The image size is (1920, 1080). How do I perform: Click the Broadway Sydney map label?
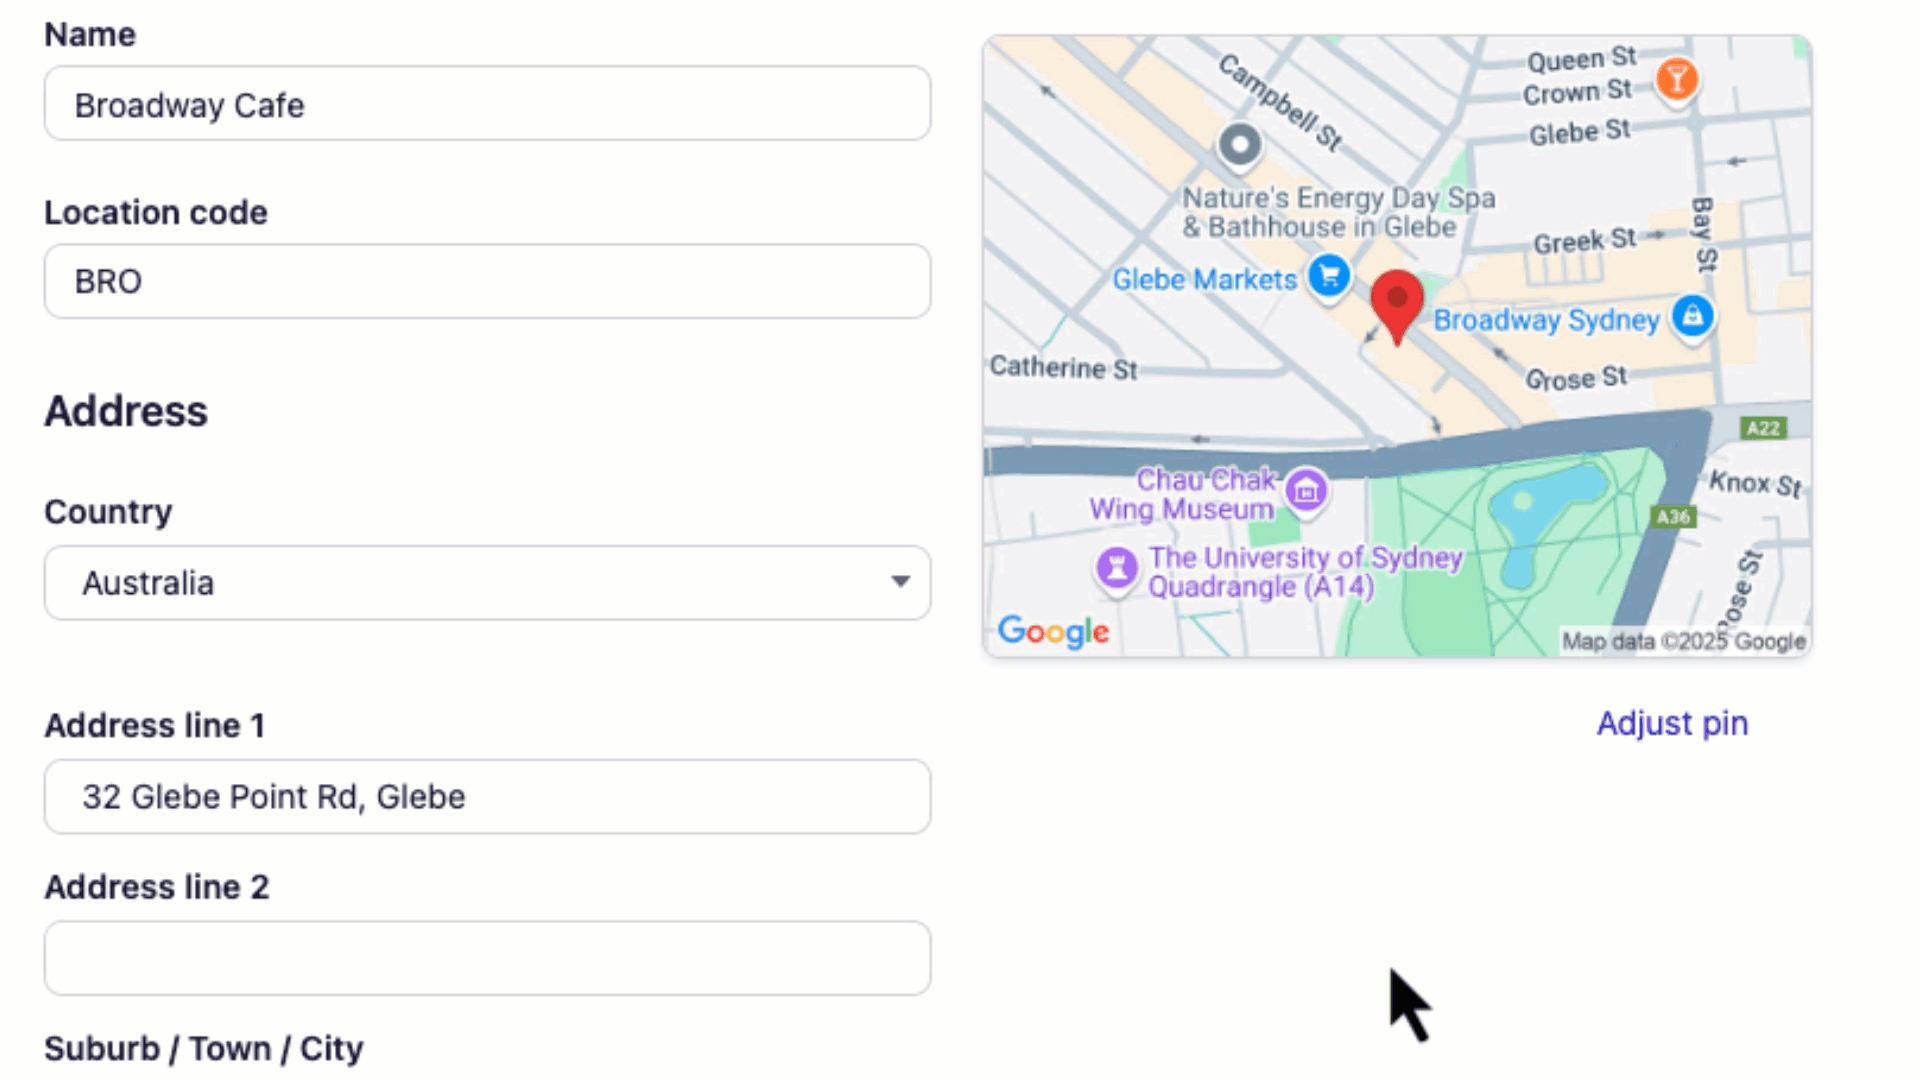pos(1546,320)
